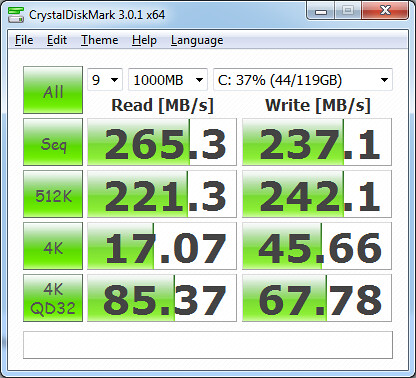Start the 4K random test
Image resolution: width=416 pixels, height=378 pixels.
coord(53,246)
